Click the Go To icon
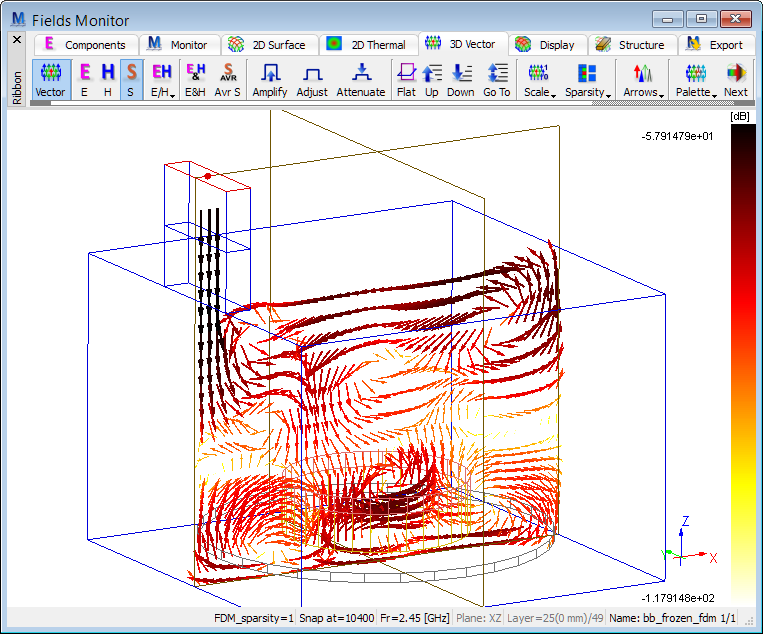Screen dimensions: 763x634 497,79
